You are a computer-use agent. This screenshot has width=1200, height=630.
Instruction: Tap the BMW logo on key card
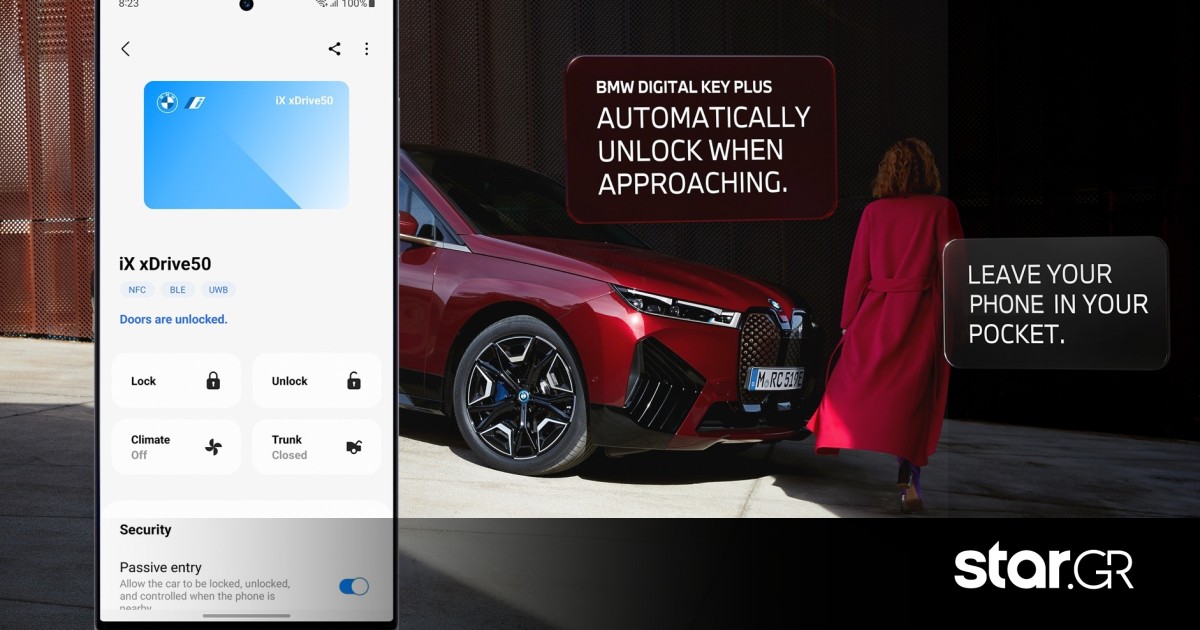167,102
